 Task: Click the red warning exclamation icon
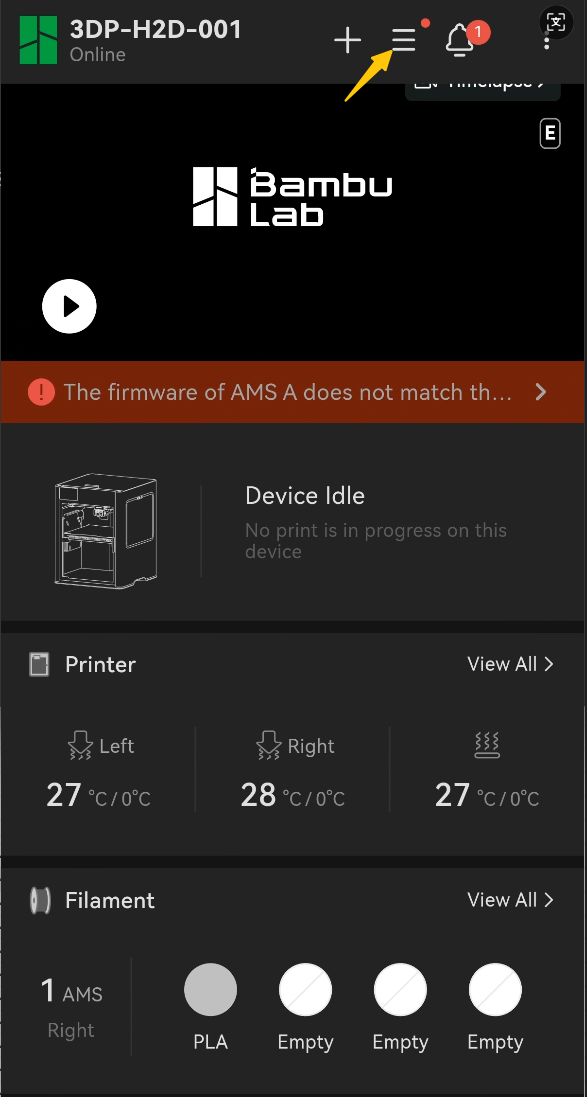pos(41,392)
